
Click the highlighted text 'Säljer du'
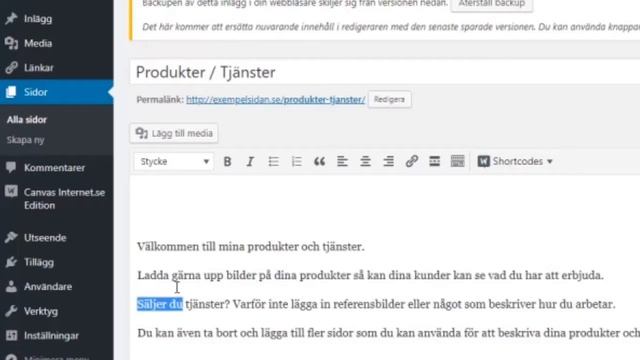tap(160, 304)
